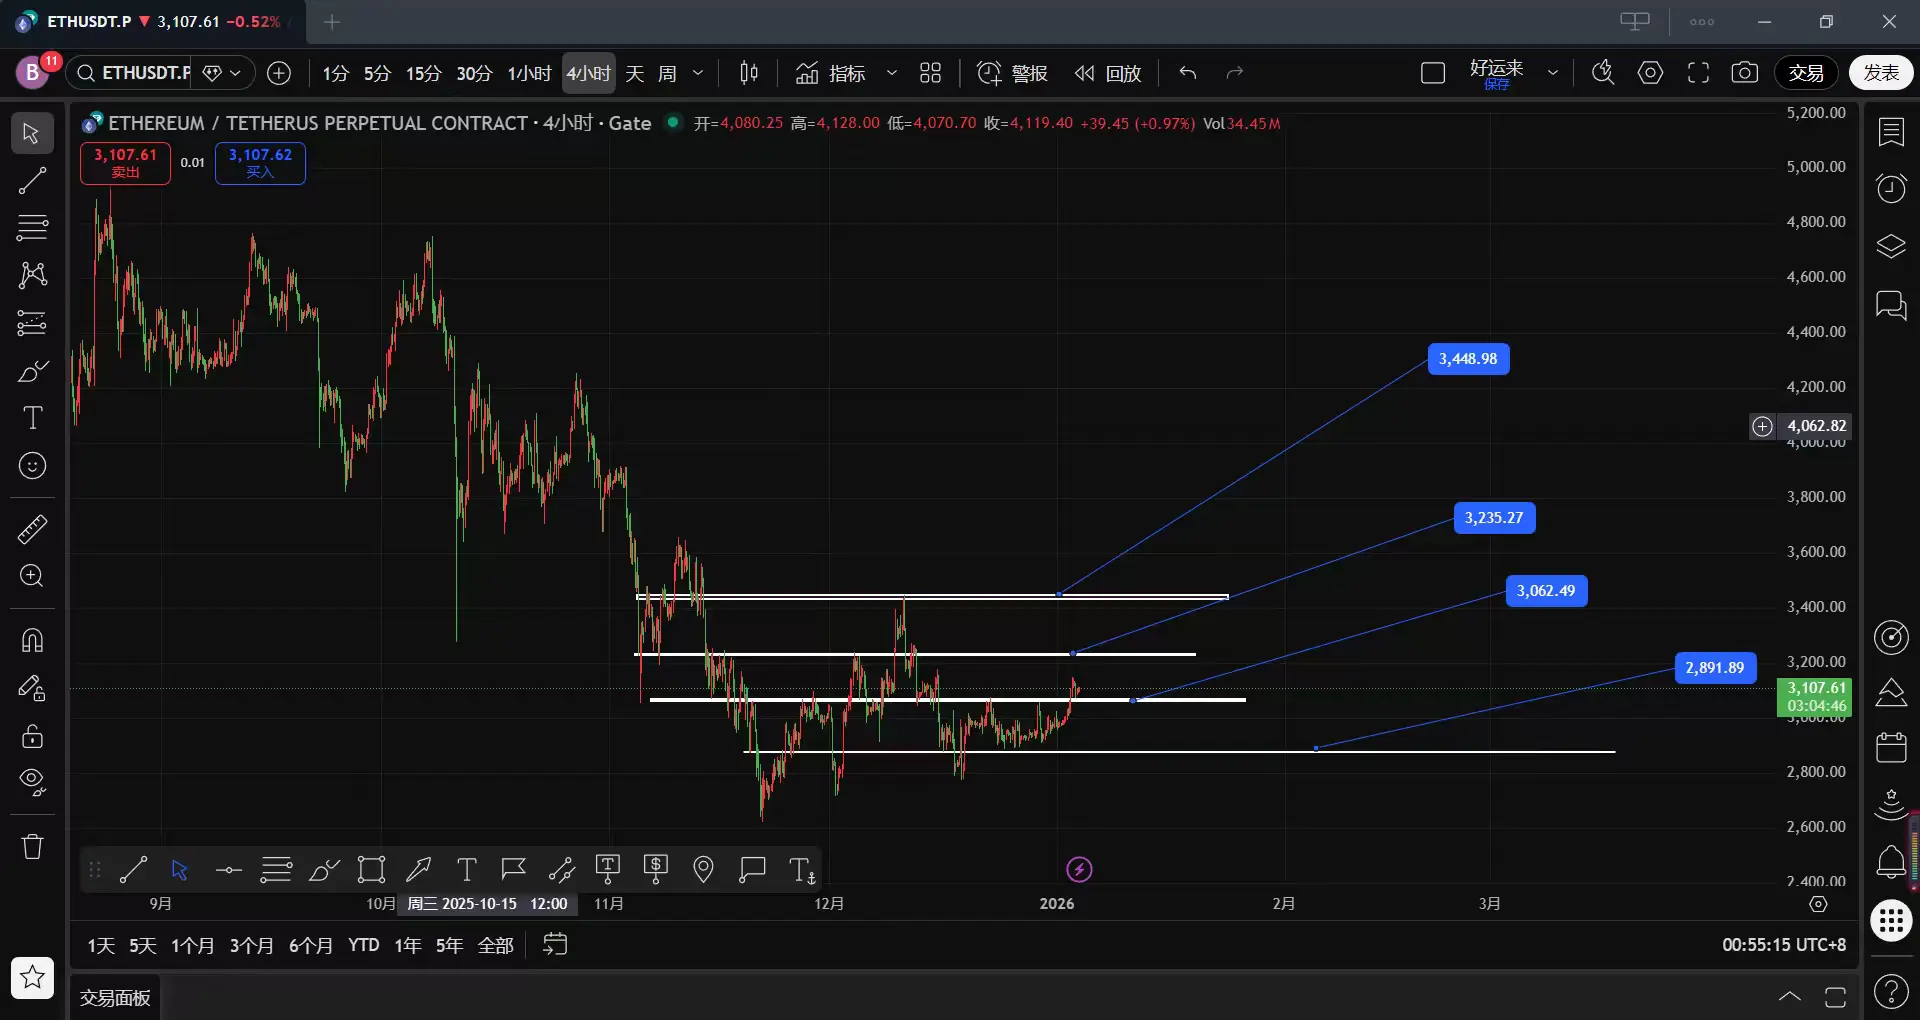Viewport: 1920px width, 1020px height.
Task: Set the date range to 1天
Action: pos(101,946)
